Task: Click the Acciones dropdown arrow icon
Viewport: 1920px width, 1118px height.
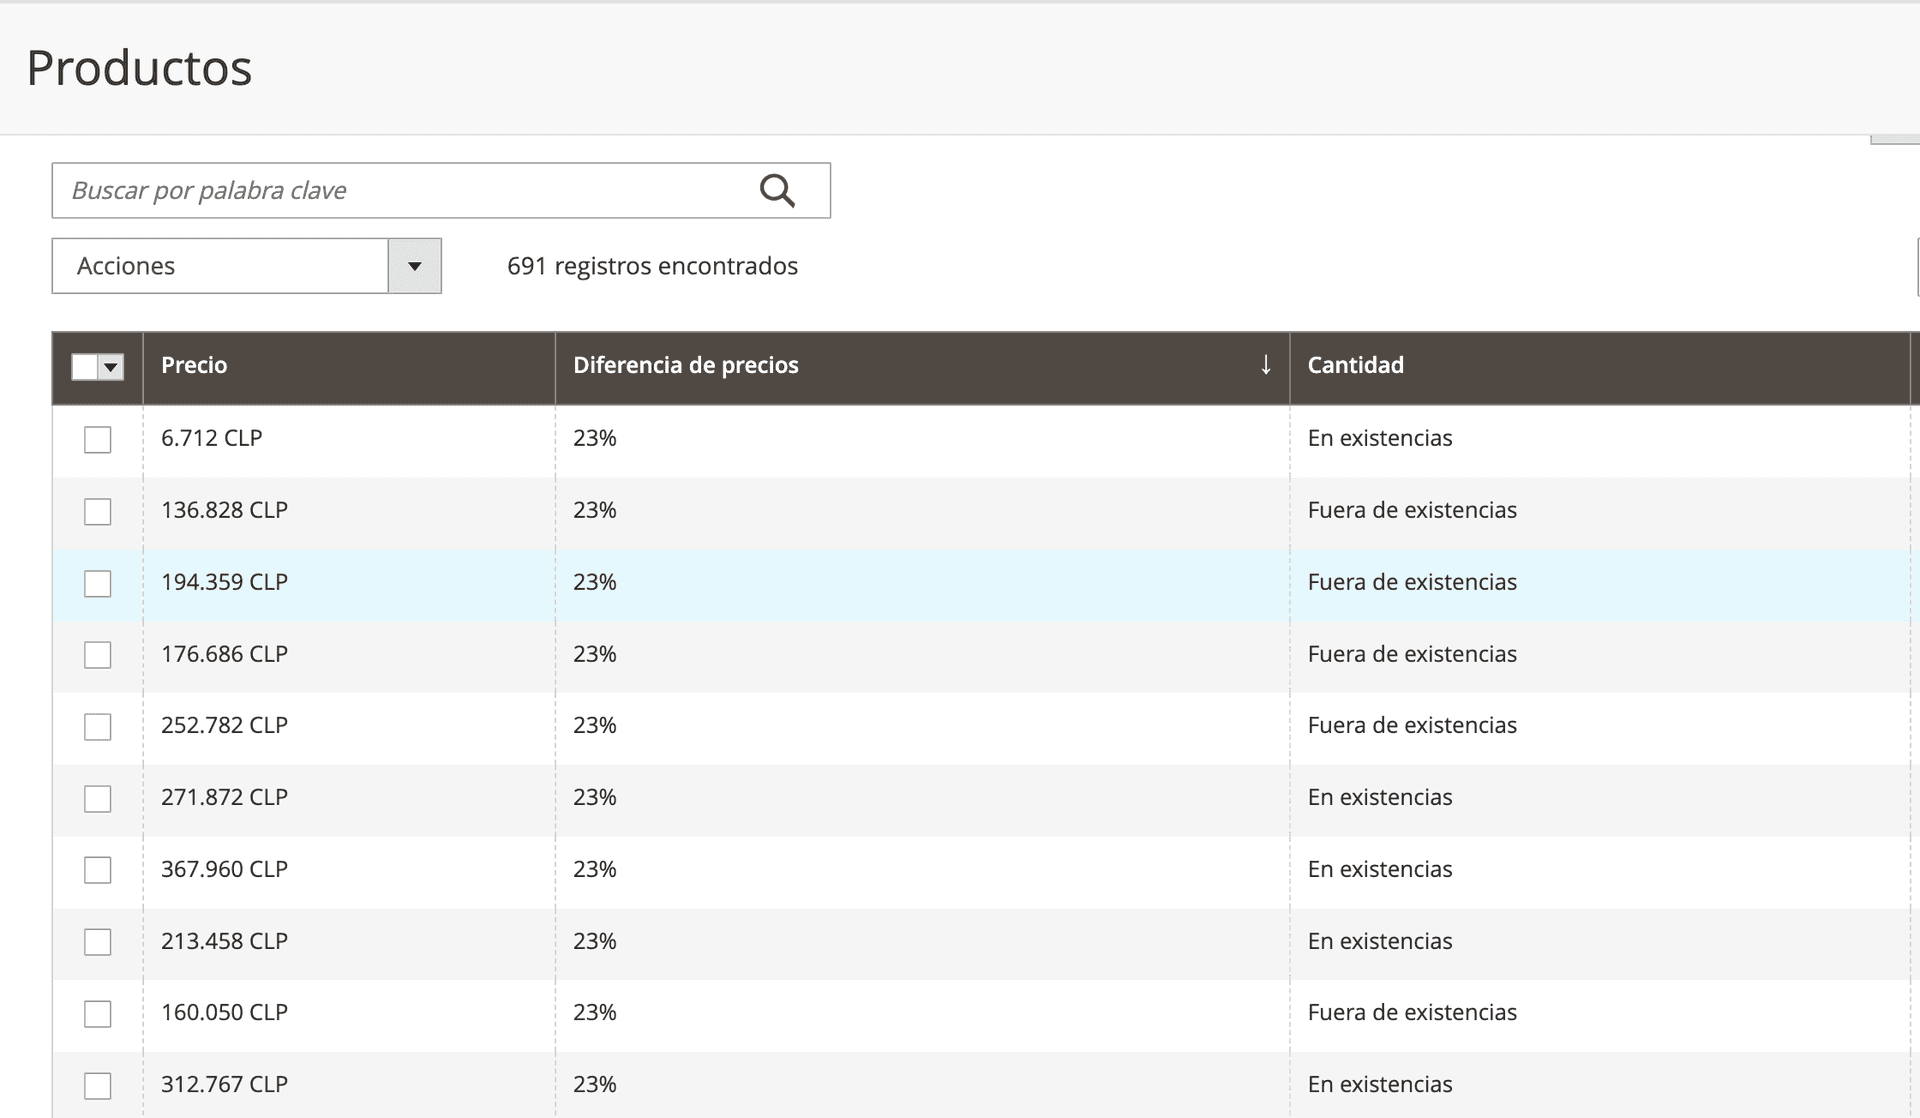Action: coord(415,266)
